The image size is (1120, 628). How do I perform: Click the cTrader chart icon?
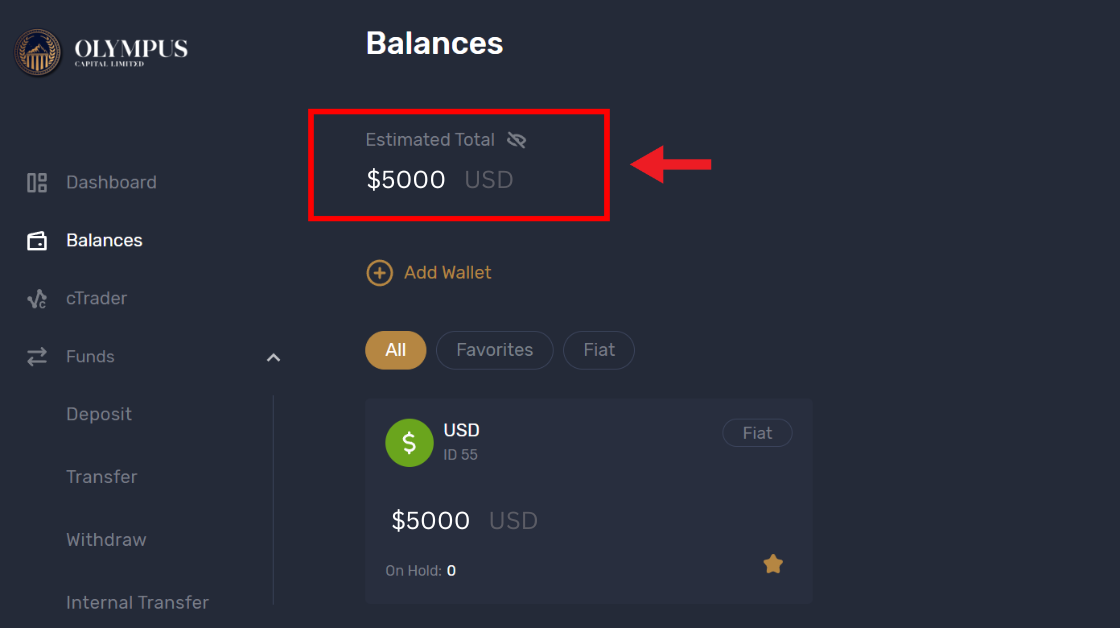tap(37, 299)
